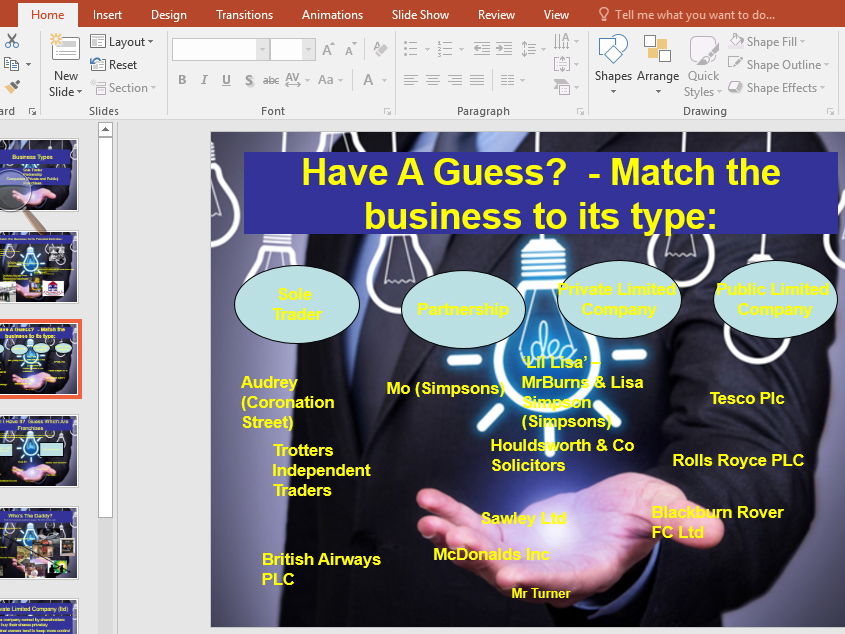Click the Increase Font Size icon

click(328, 50)
